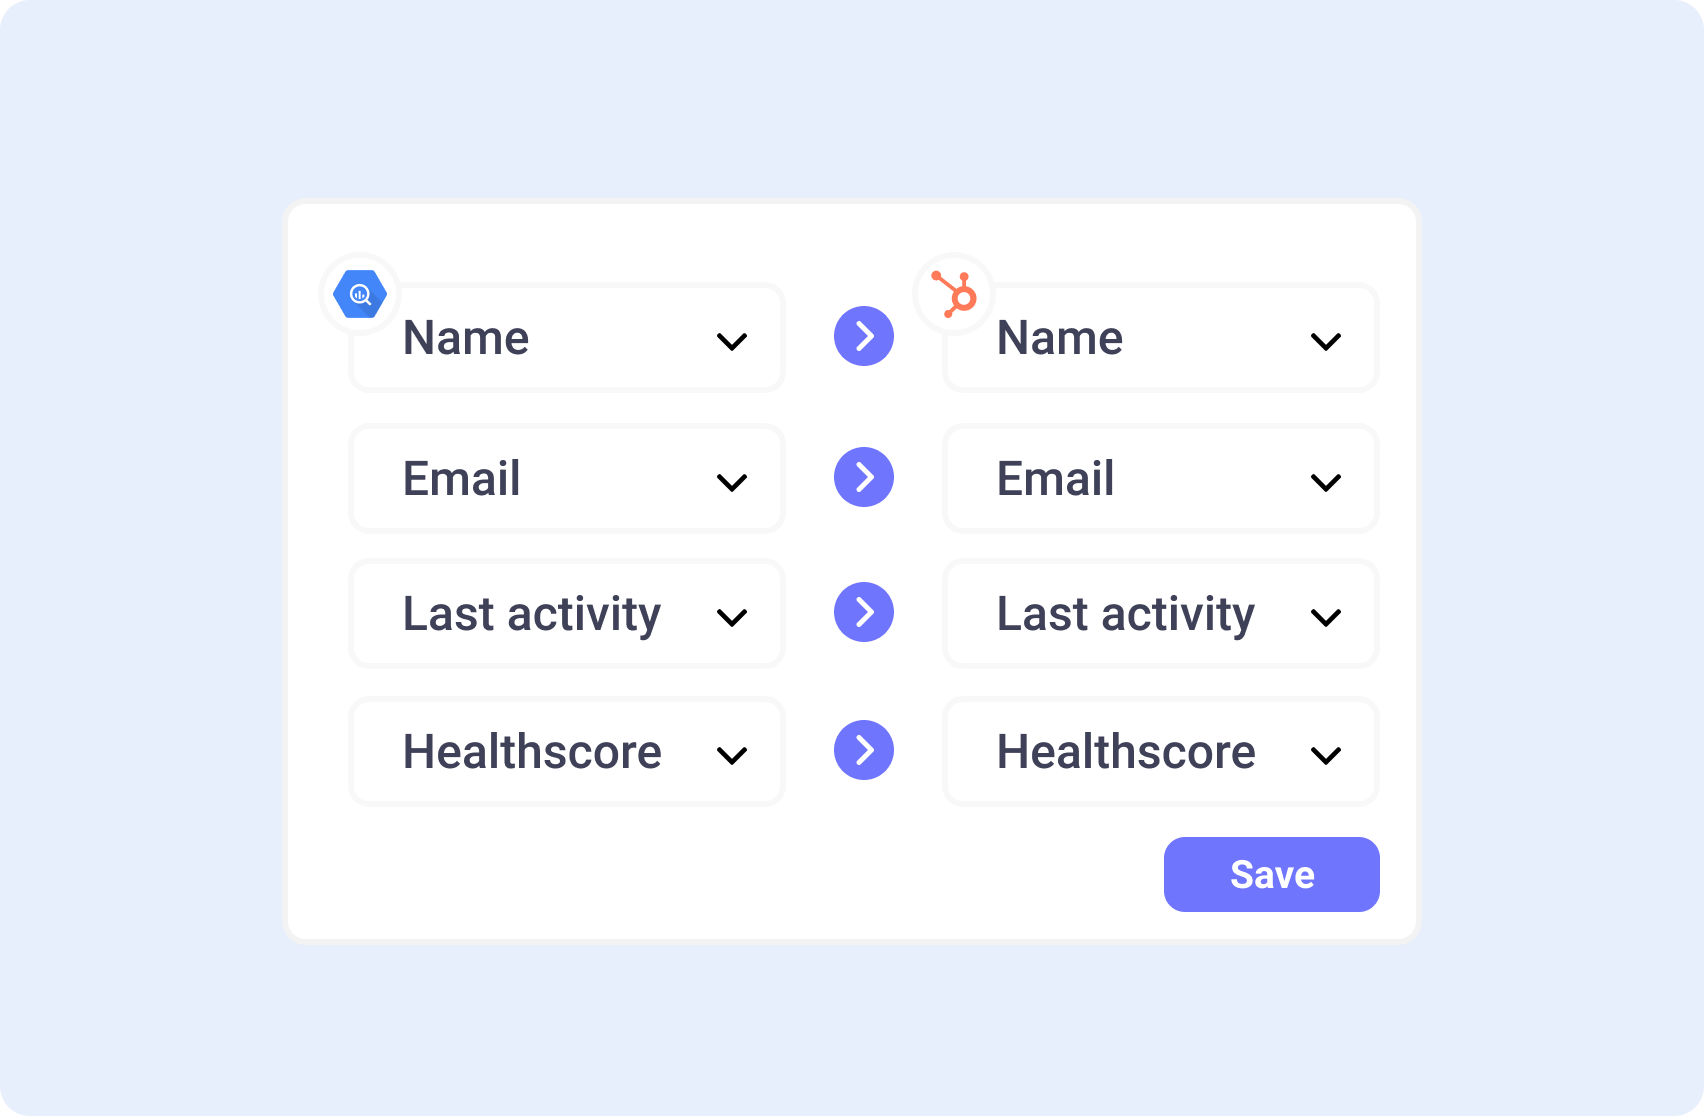Open the destination Email dropdown chevron

[1326, 483]
